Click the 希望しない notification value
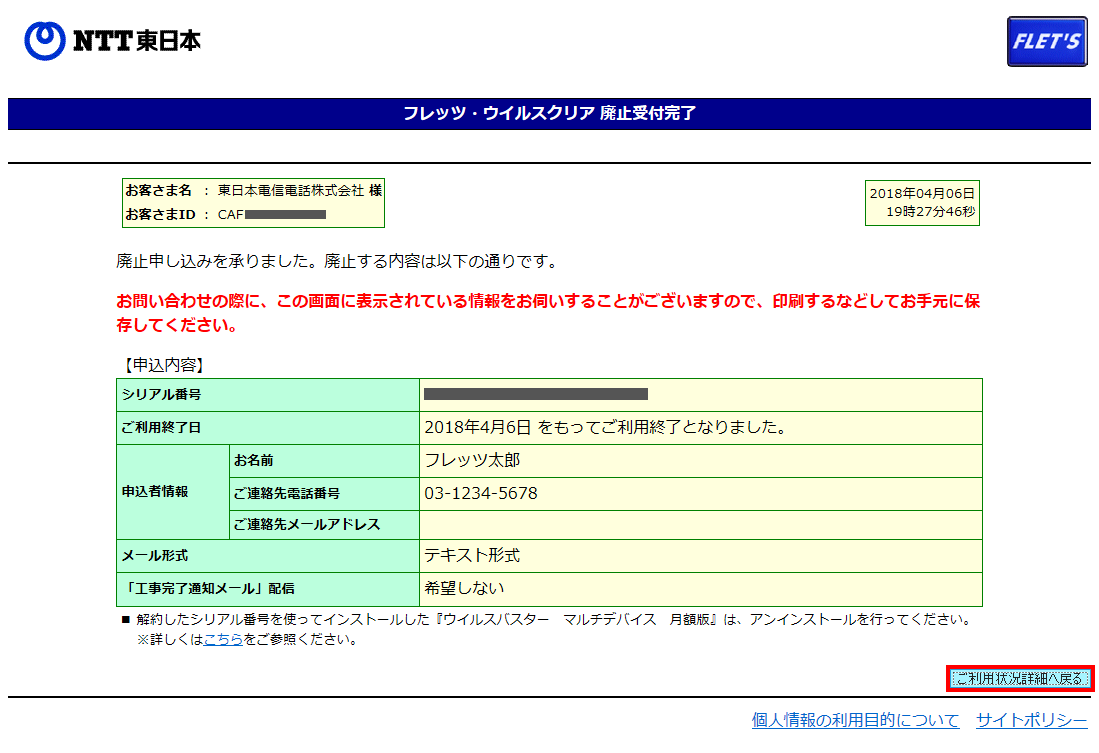 point(464,588)
